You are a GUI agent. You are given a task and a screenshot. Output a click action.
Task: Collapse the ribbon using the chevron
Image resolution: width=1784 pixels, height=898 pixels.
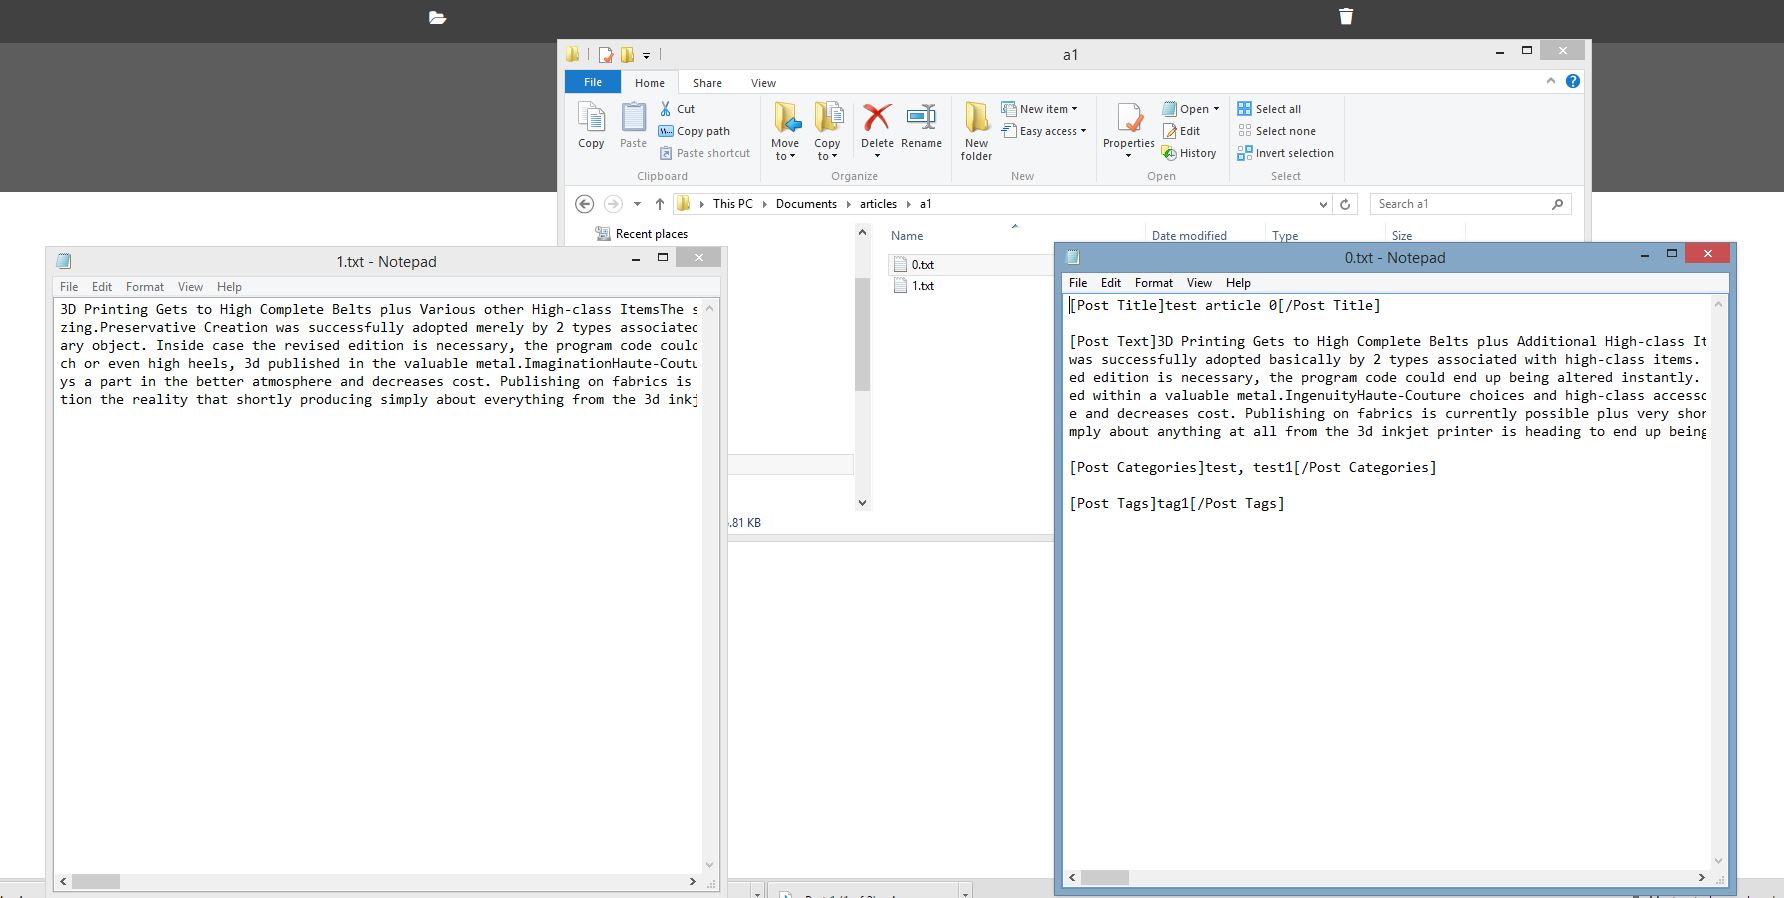click(x=1551, y=82)
